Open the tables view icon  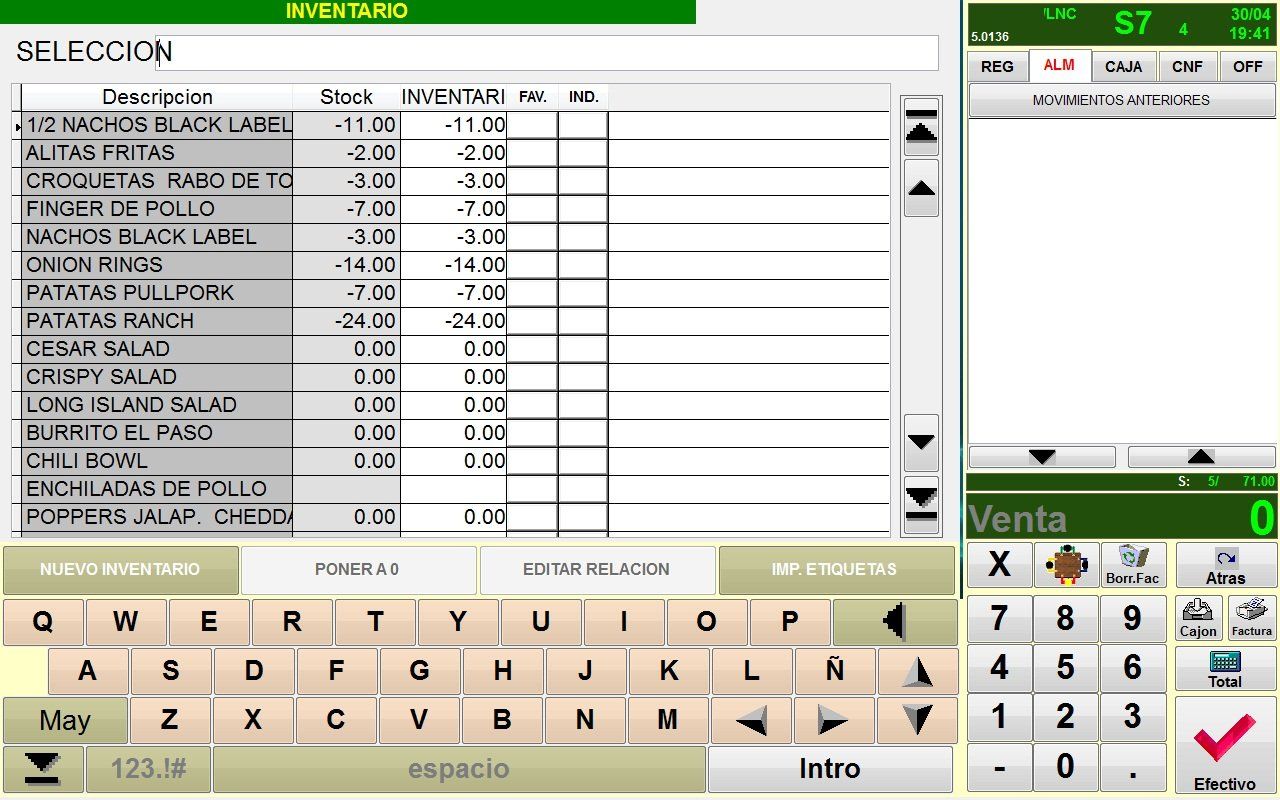point(1066,565)
